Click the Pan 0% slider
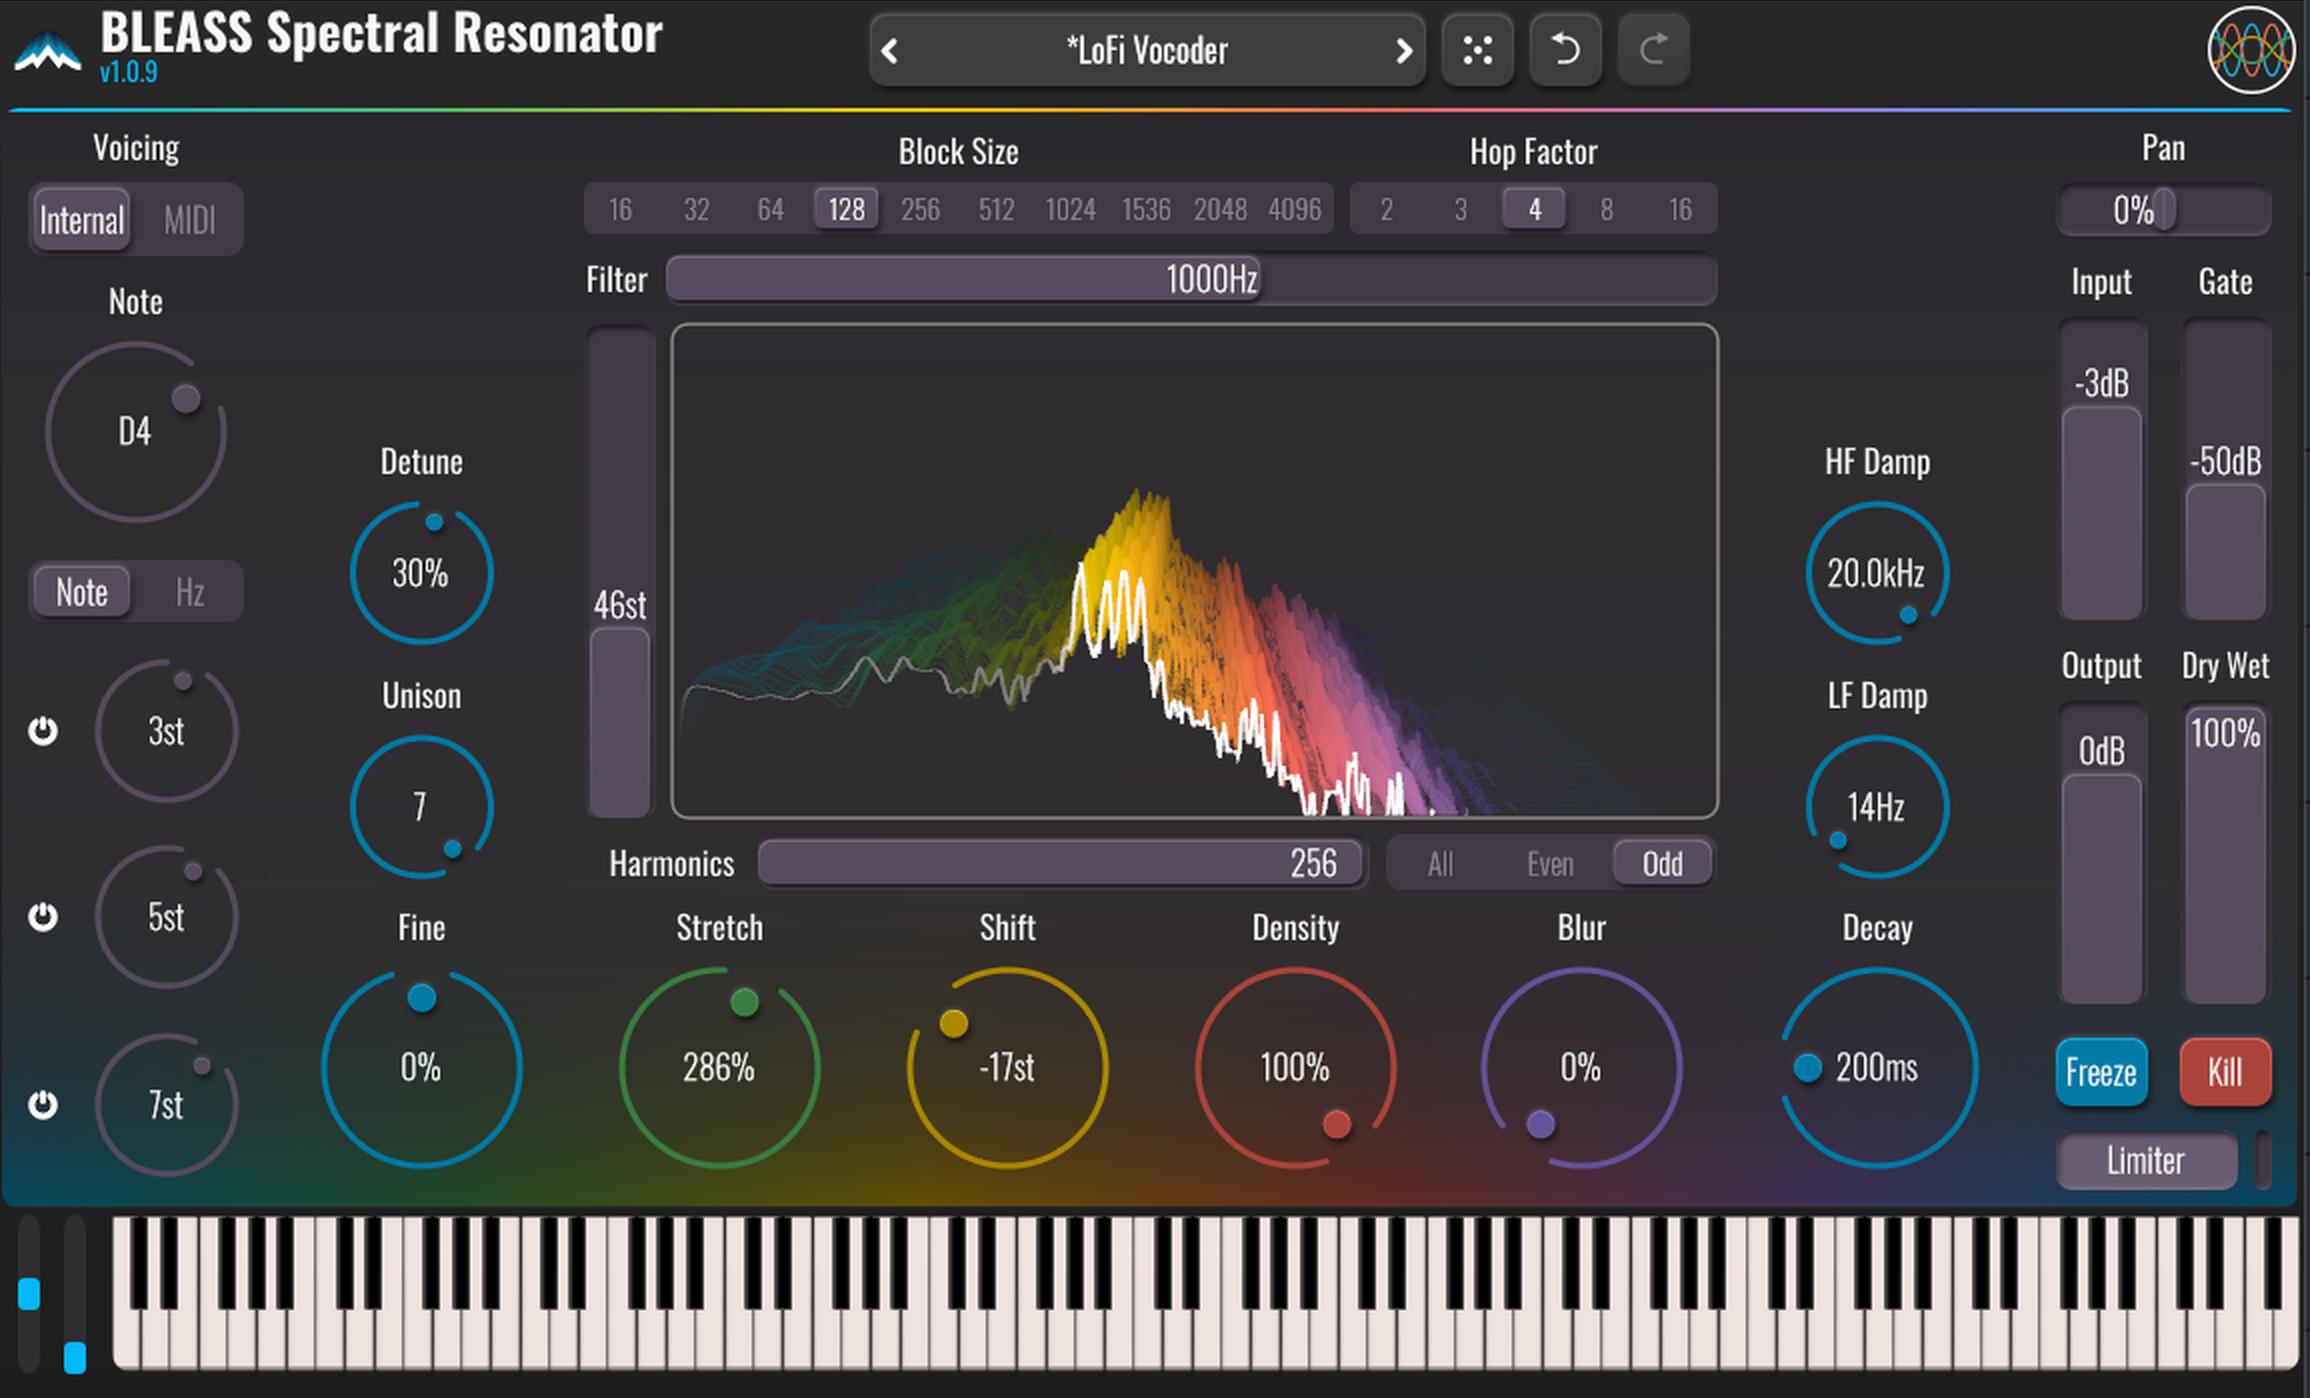The height and width of the screenshot is (1398, 2310). tap(2164, 210)
